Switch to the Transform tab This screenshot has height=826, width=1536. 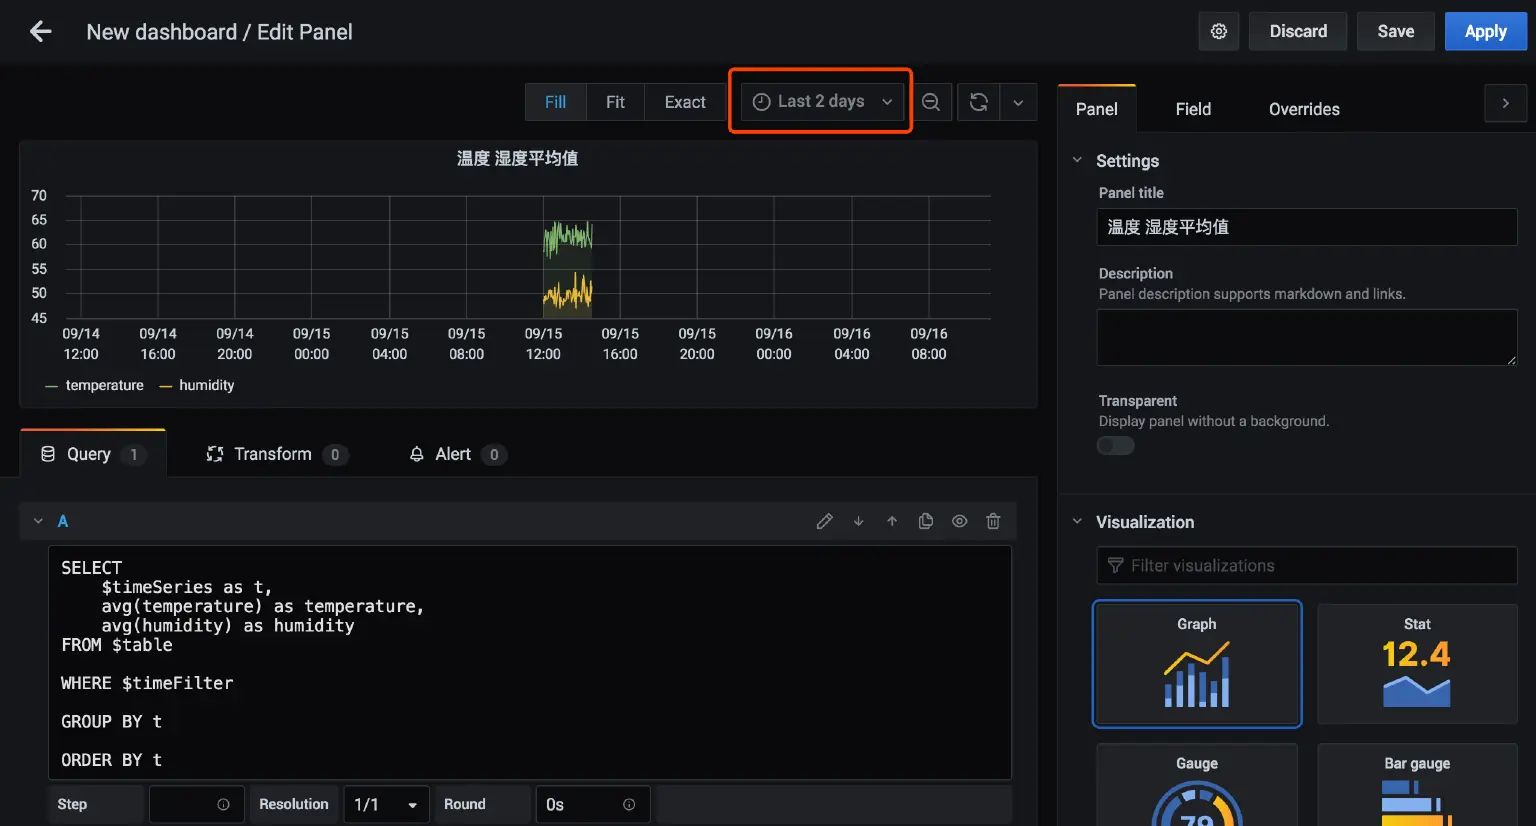[x=273, y=454]
